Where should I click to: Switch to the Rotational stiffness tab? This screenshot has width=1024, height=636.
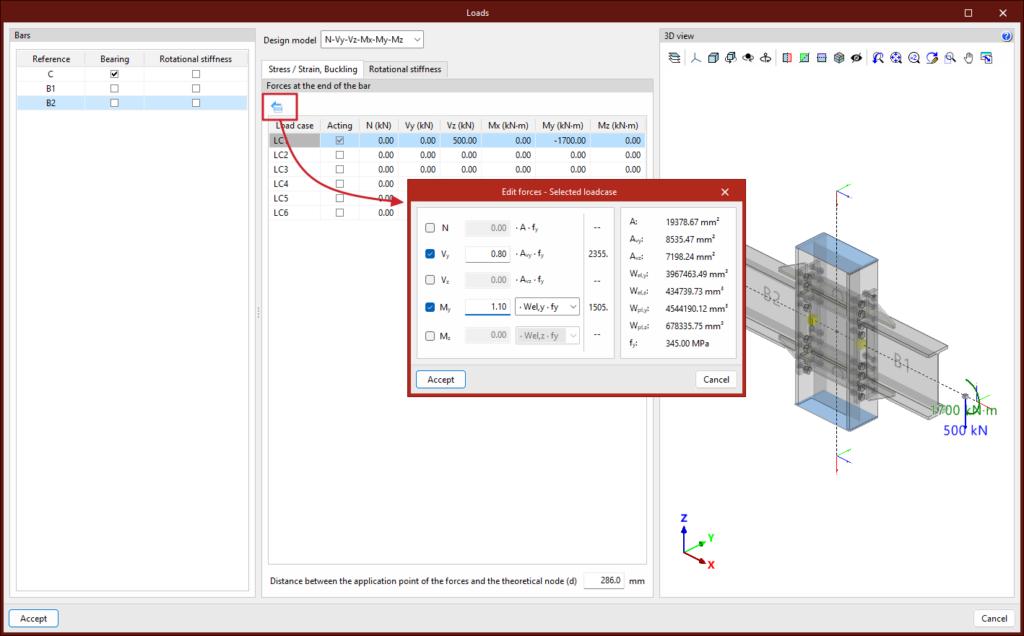click(x=405, y=69)
